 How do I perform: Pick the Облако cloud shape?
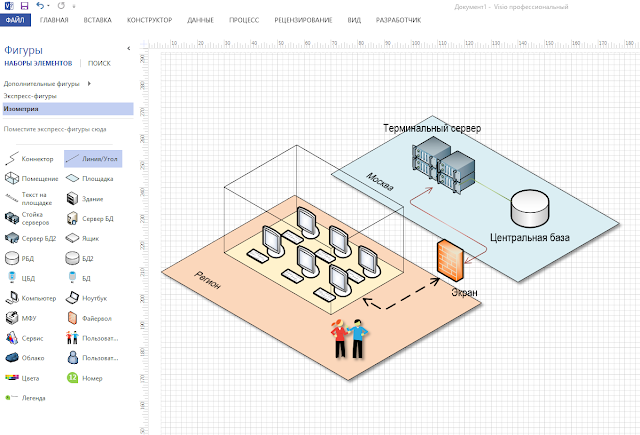click(x=25, y=358)
